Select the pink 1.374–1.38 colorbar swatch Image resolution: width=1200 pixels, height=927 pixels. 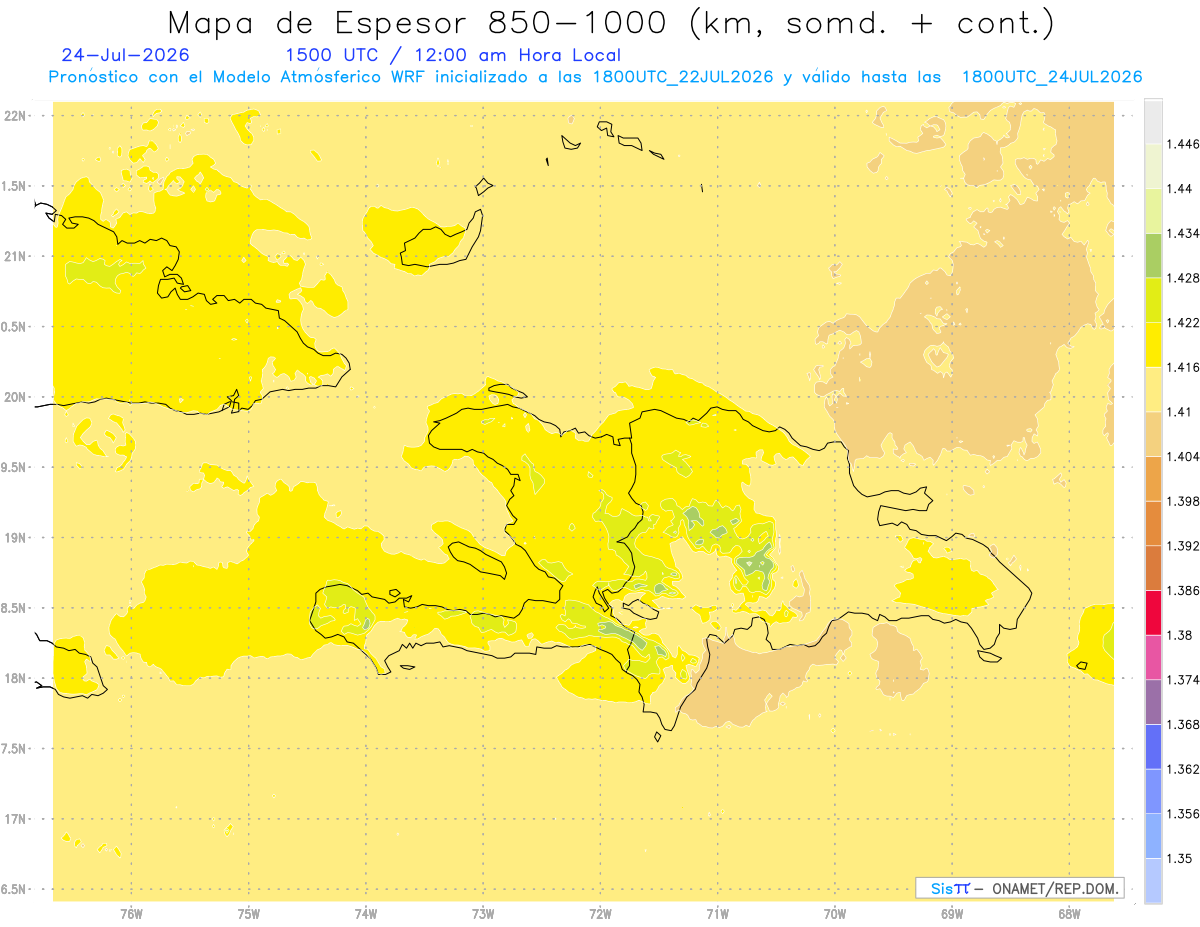1153,657
